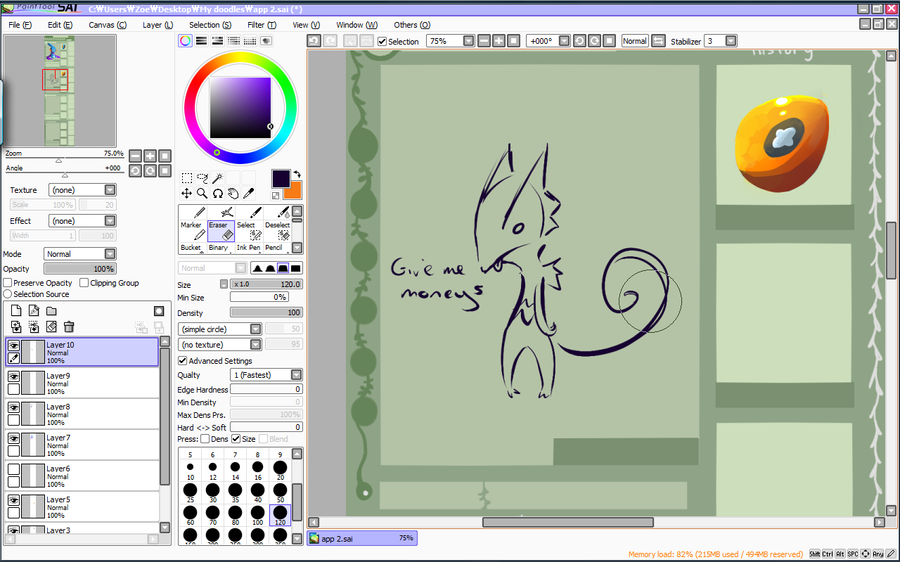Select the eyedropper color picker tool
The height and width of the screenshot is (562, 900).
click(x=249, y=193)
